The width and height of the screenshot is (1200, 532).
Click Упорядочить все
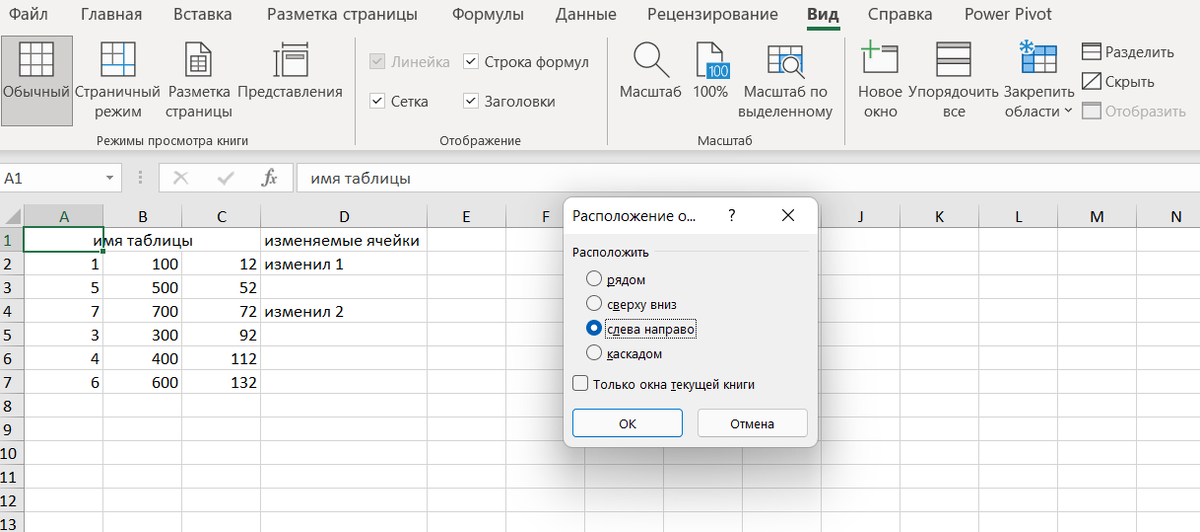(953, 80)
